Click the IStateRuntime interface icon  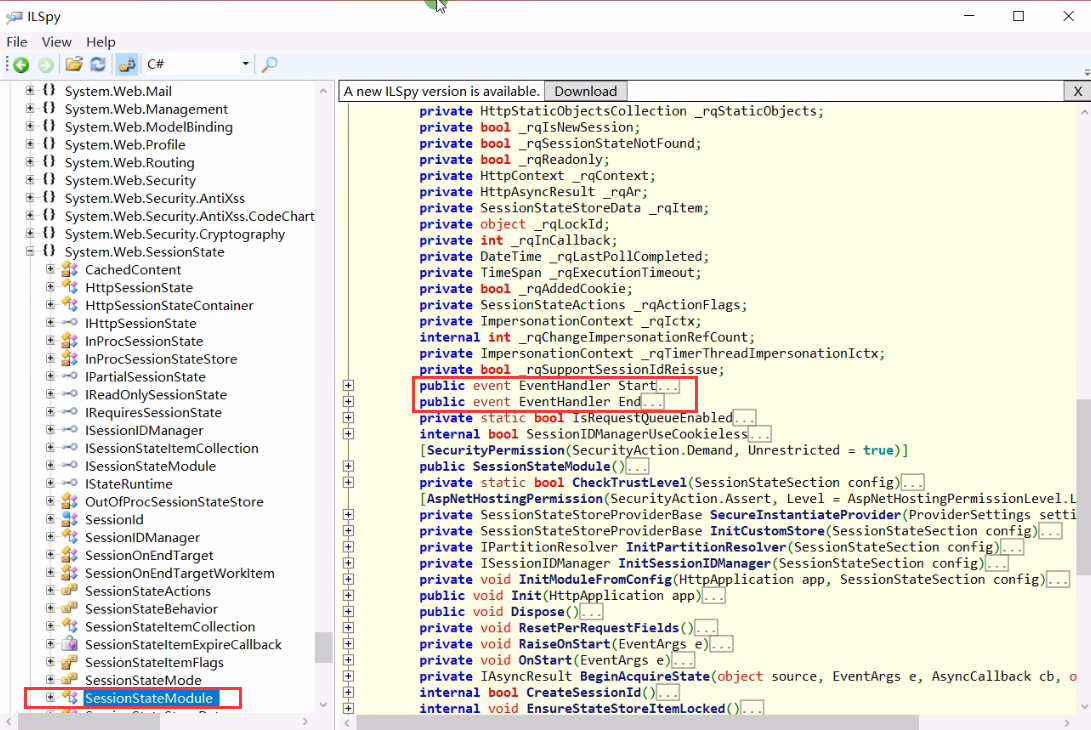point(69,483)
